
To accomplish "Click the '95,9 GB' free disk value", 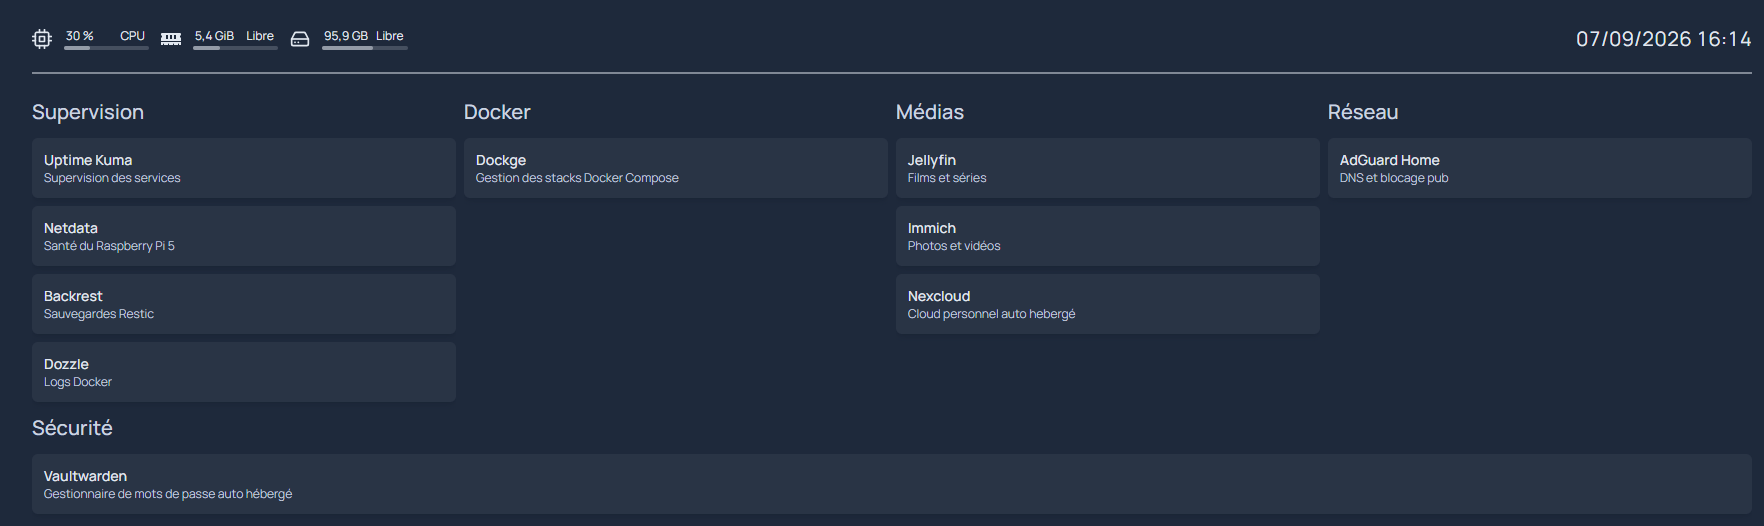I will (346, 36).
